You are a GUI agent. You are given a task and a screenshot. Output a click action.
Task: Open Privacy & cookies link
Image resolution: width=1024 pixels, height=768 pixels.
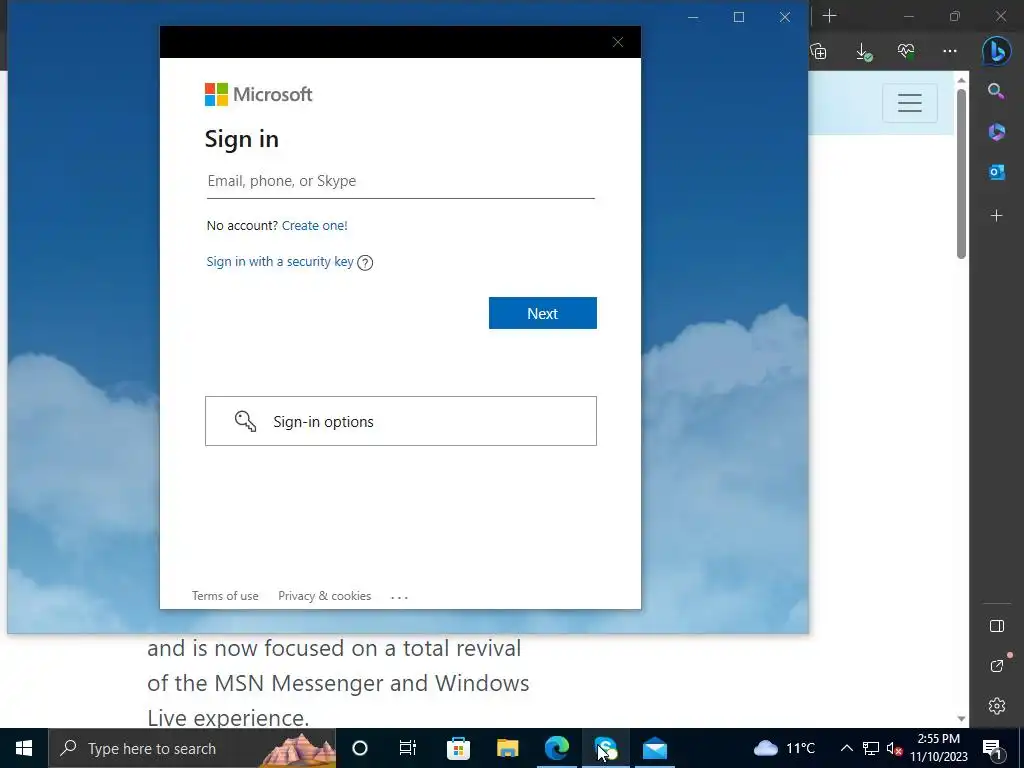[325, 596]
